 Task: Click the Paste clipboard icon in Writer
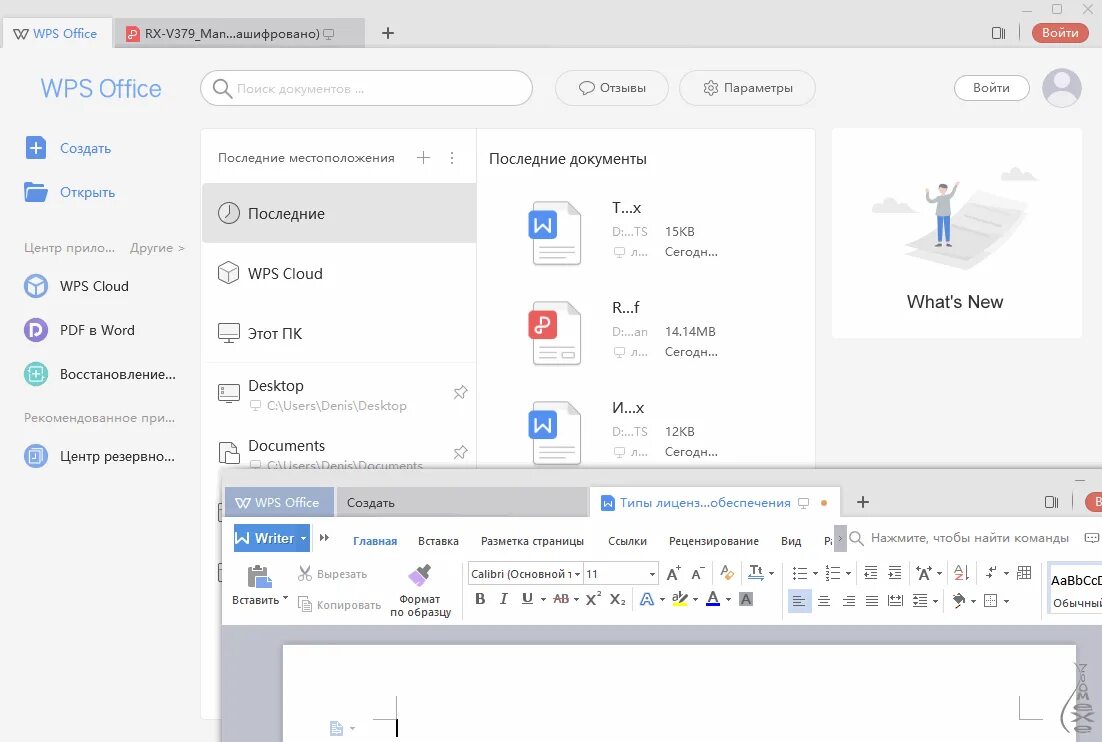click(259, 576)
